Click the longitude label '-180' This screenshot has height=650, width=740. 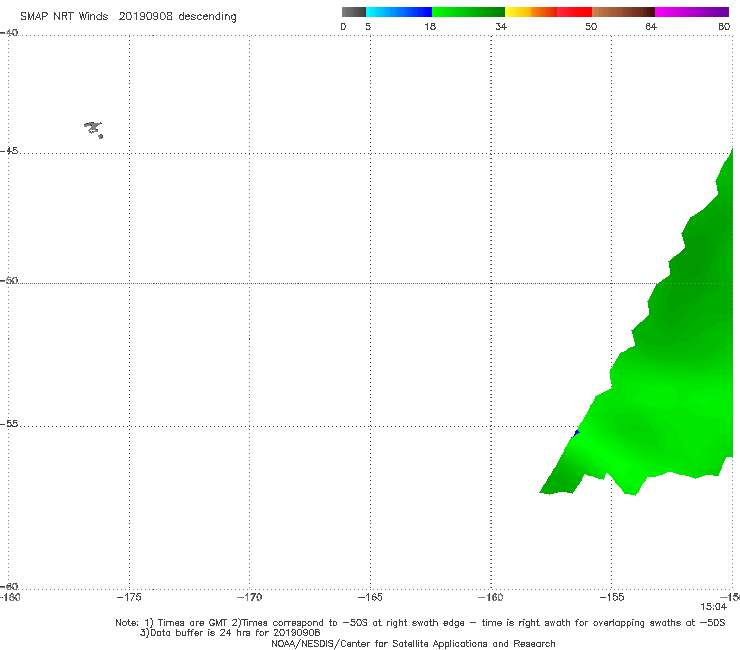tap(10, 597)
